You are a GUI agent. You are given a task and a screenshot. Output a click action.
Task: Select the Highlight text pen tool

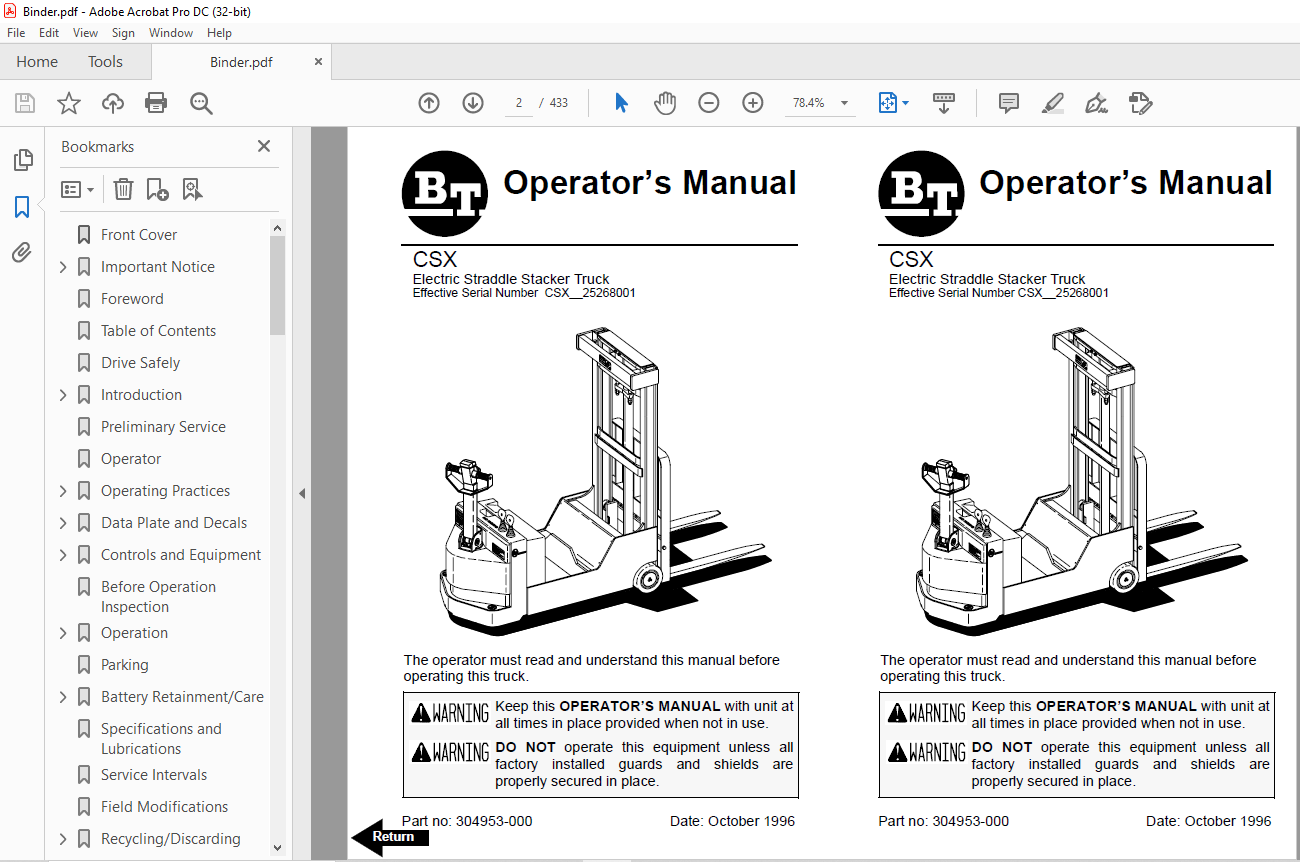(1053, 103)
